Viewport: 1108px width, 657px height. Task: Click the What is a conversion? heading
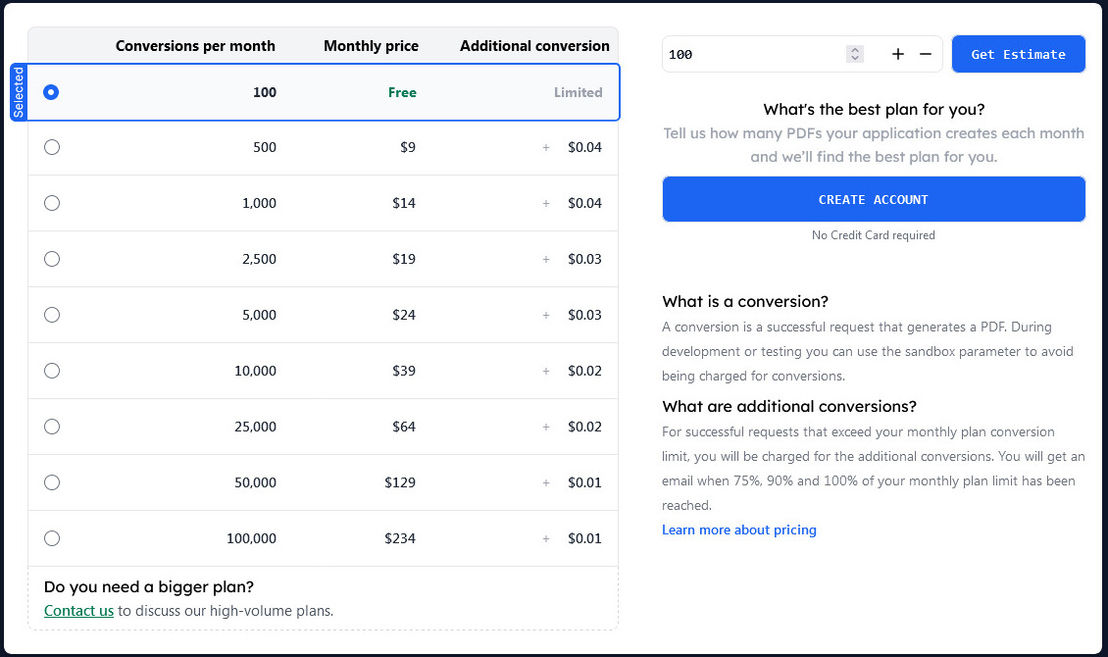tap(745, 302)
